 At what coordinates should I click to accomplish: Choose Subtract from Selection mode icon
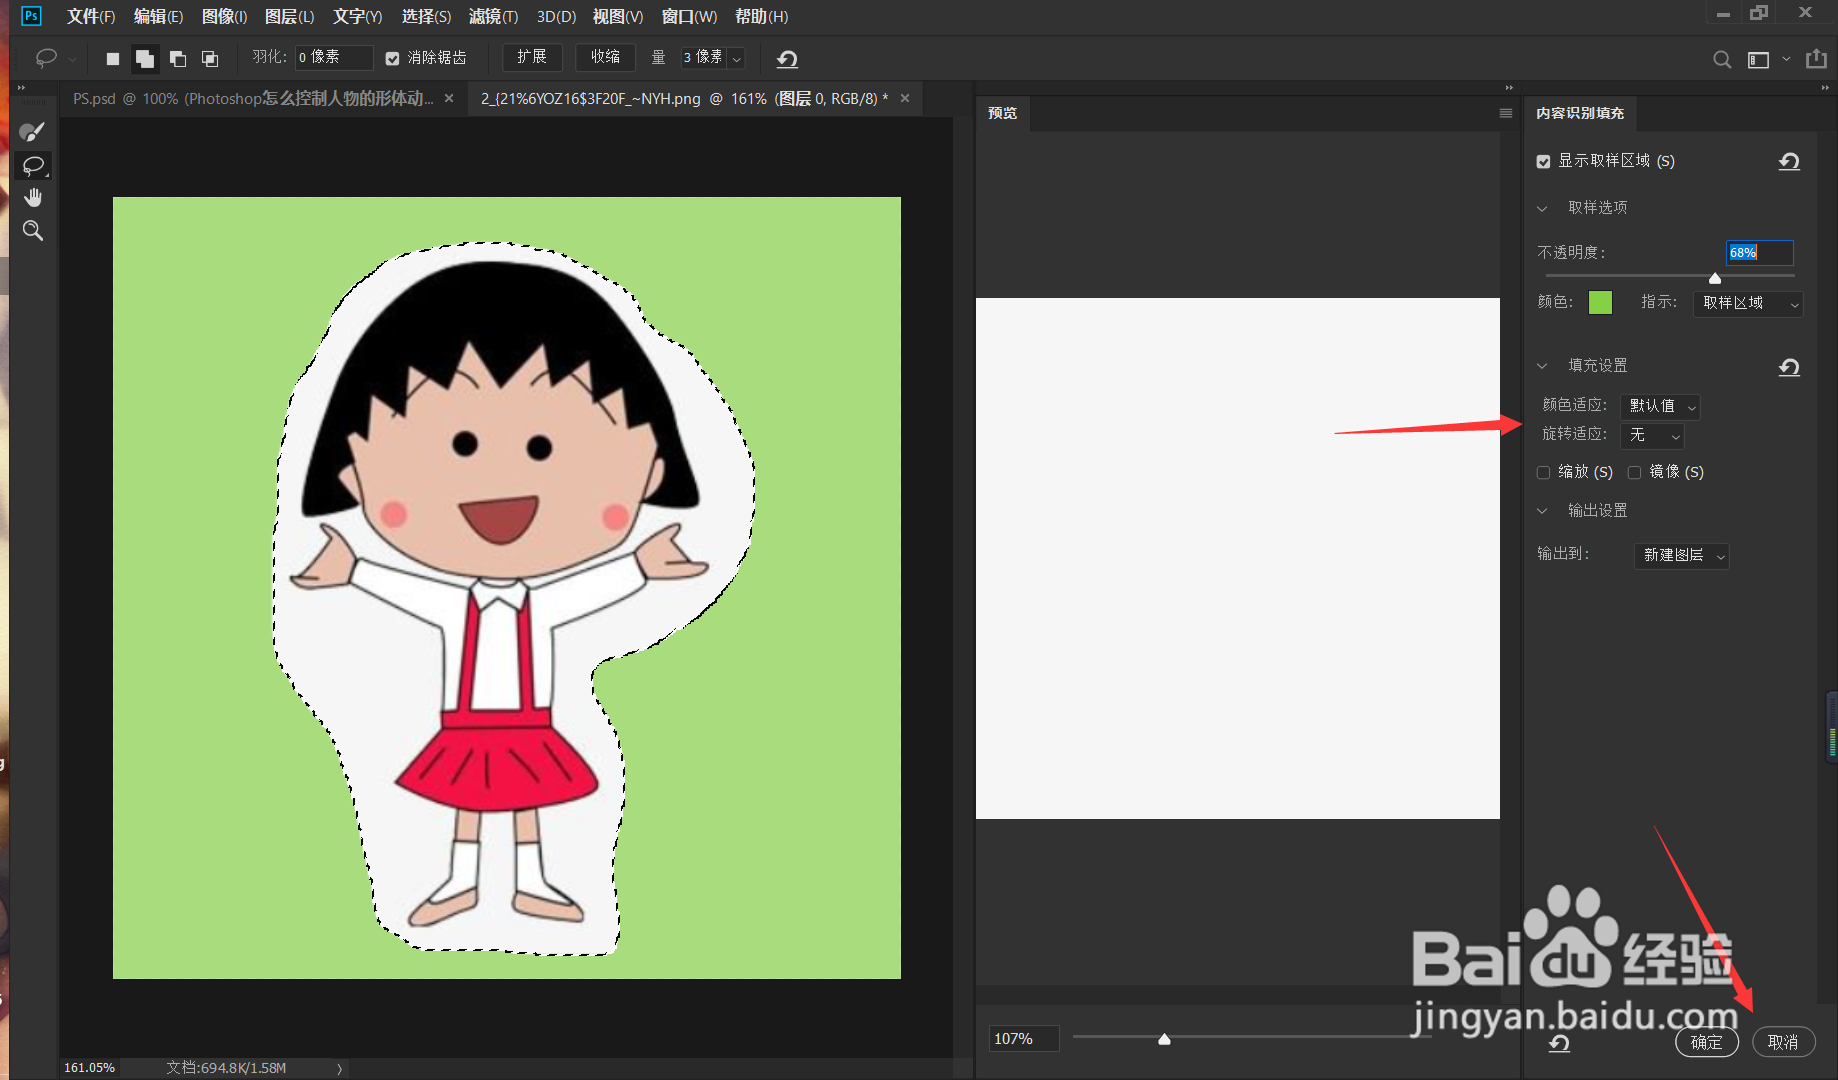[x=178, y=59]
